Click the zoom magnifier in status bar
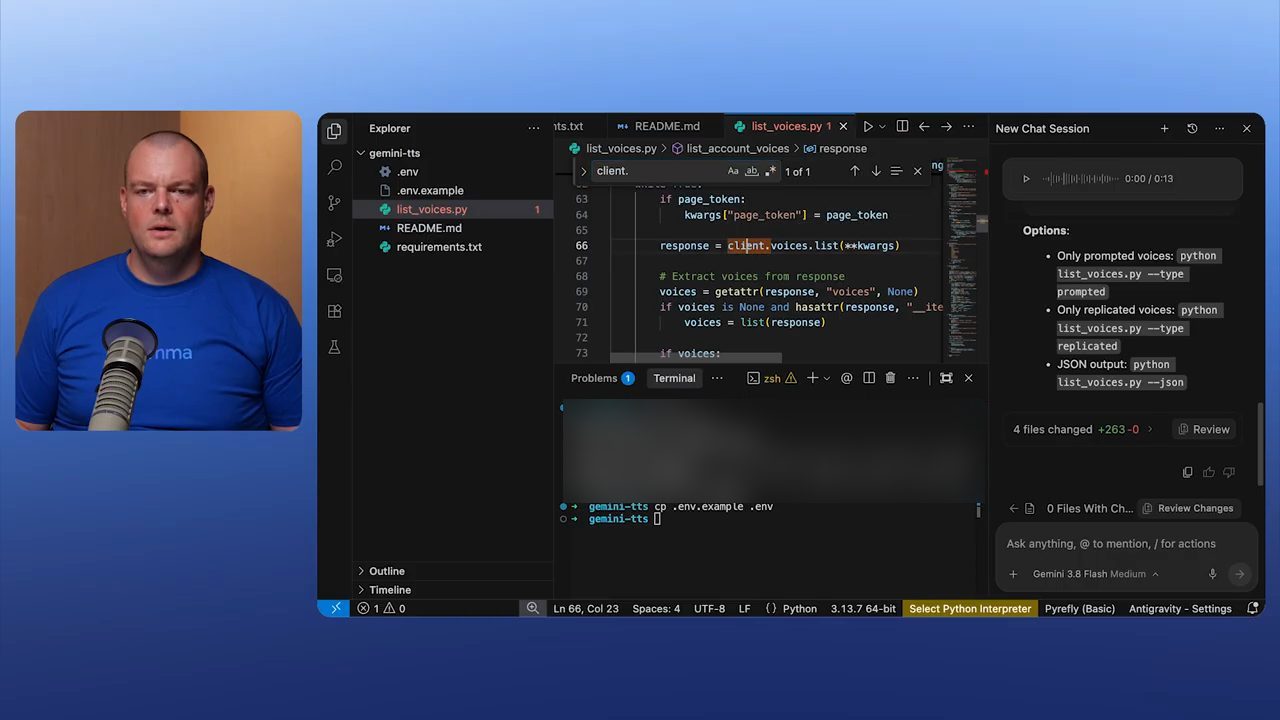 532,608
